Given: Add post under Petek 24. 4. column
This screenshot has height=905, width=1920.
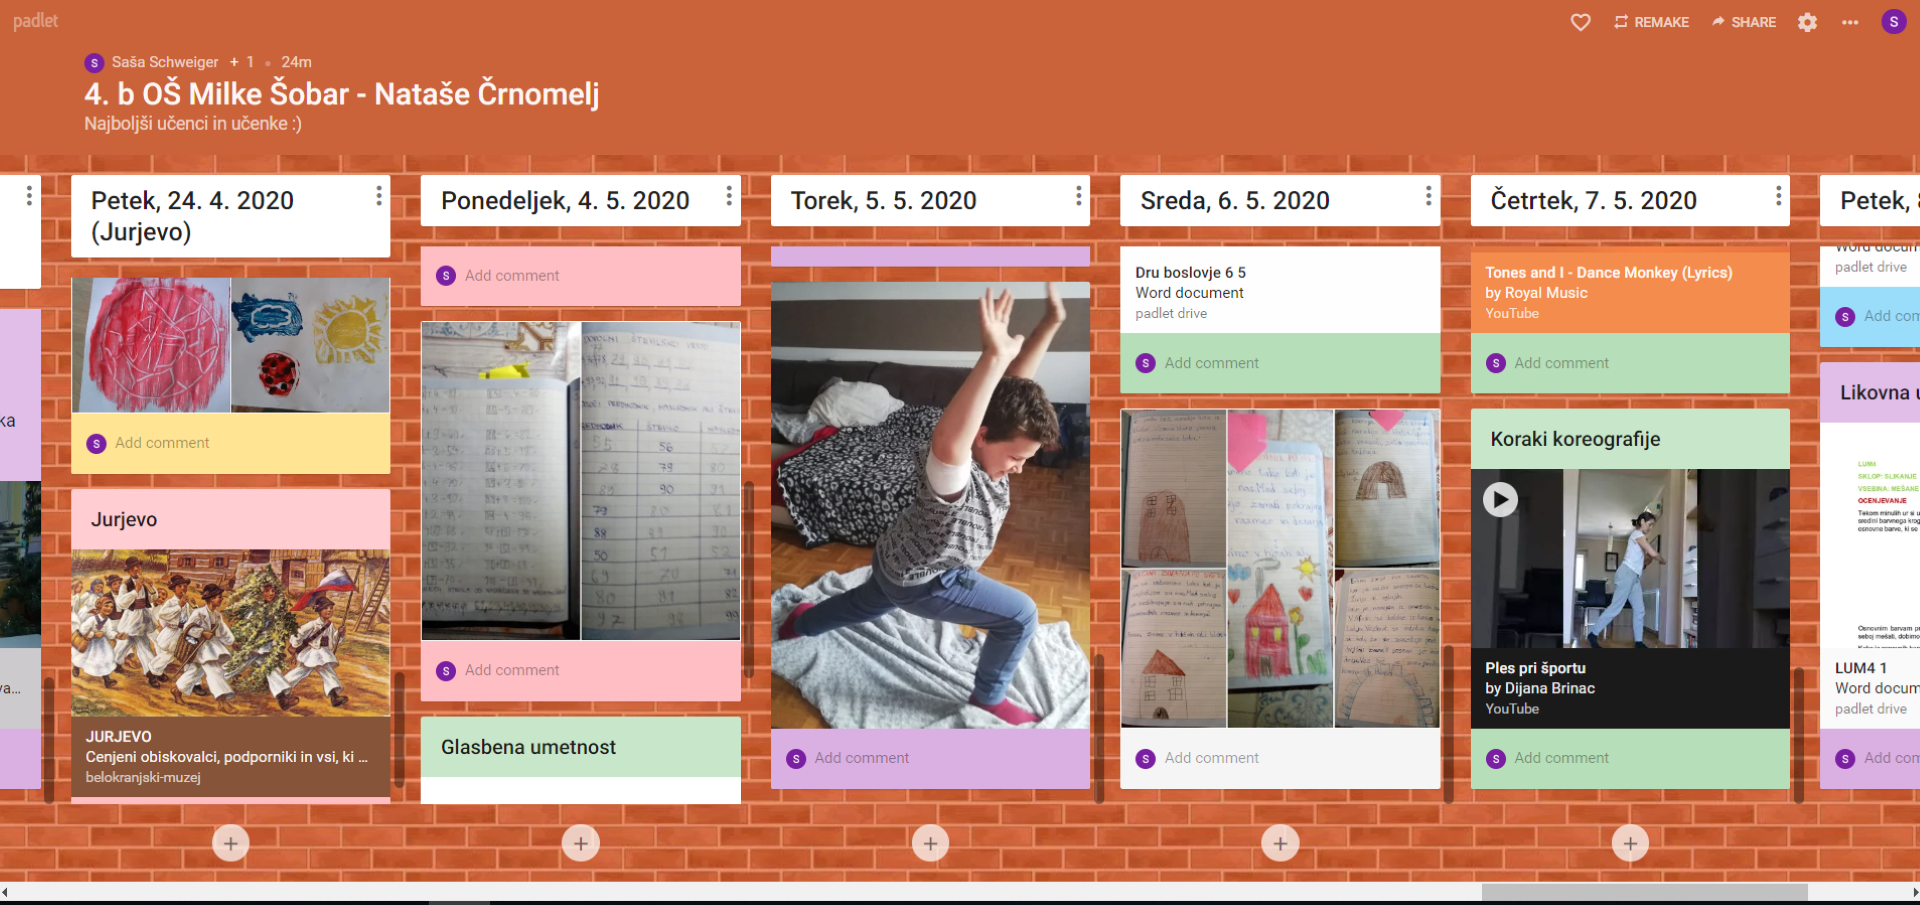Looking at the screenshot, I should coord(231,843).
